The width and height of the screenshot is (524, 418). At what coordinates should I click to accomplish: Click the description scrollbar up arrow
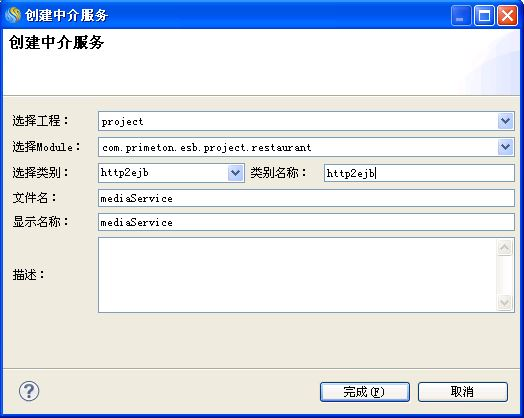[505, 248]
